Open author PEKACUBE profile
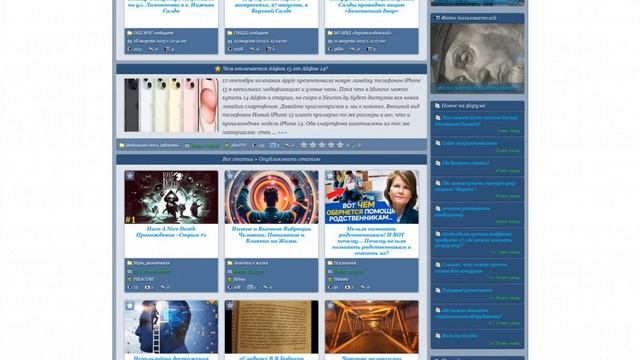The width and height of the screenshot is (640, 360). [144, 280]
